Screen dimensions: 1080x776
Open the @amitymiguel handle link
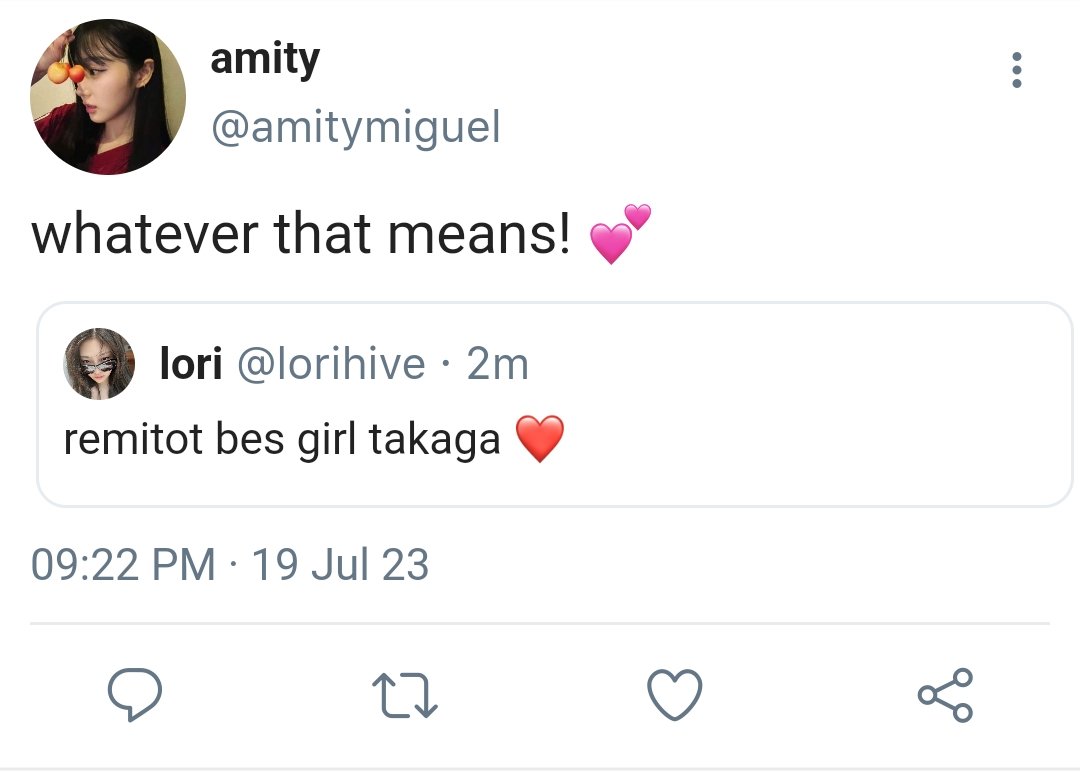pyautogui.click(x=355, y=128)
